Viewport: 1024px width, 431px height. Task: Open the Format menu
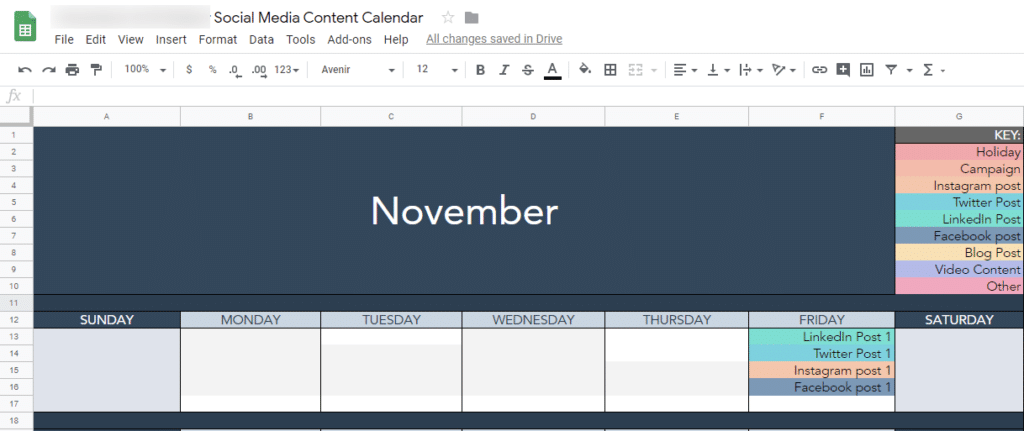click(x=217, y=39)
